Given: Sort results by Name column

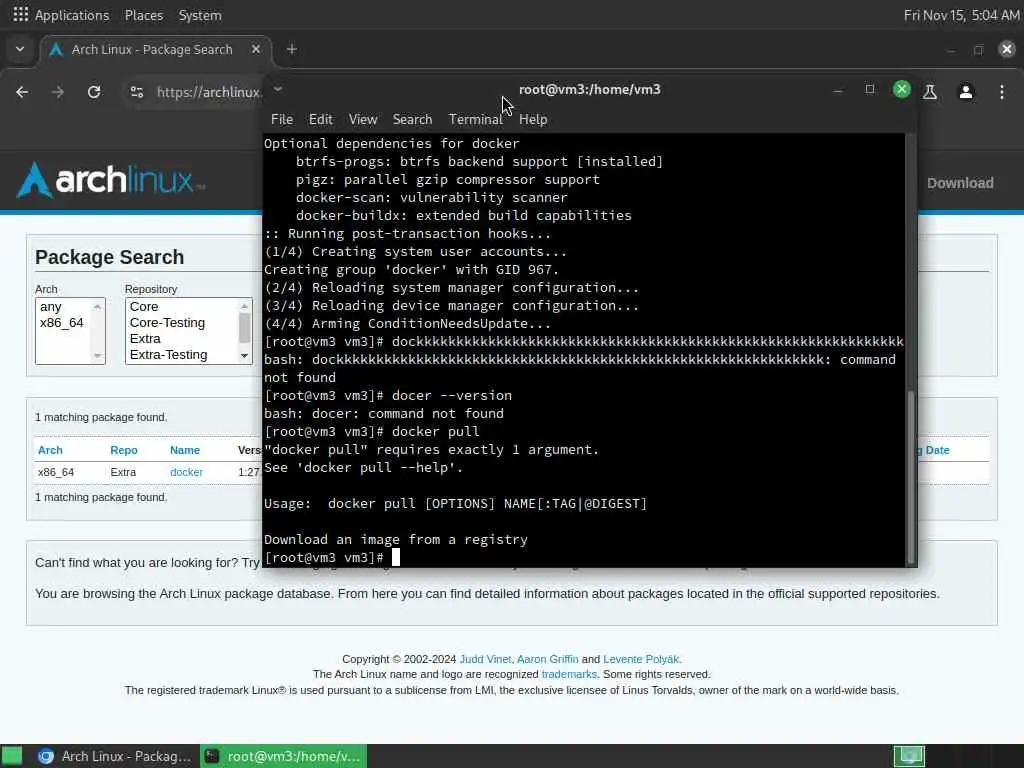Looking at the screenshot, I should pyautogui.click(x=185, y=450).
